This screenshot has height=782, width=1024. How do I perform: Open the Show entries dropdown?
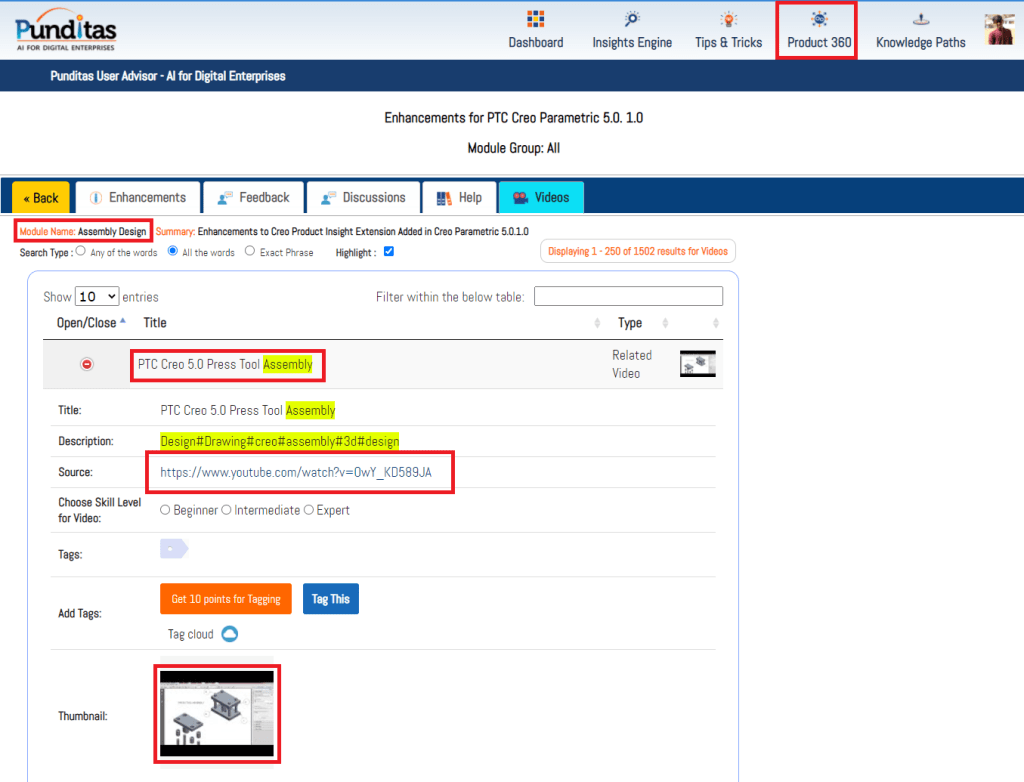(97, 296)
